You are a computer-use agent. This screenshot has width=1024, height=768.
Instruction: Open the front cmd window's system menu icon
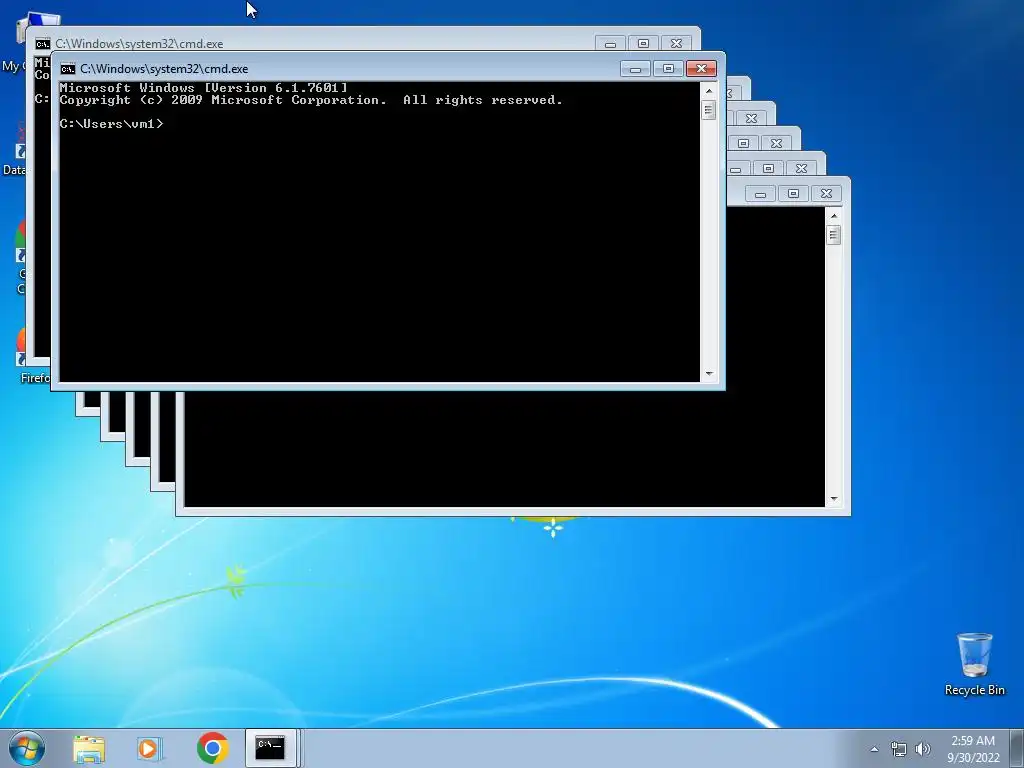click(67, 69)
